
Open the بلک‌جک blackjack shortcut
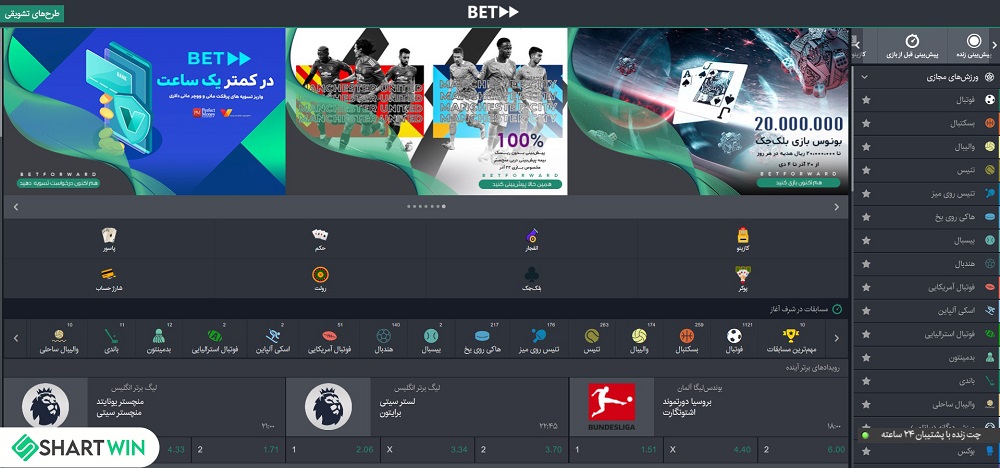pos(532,279)
